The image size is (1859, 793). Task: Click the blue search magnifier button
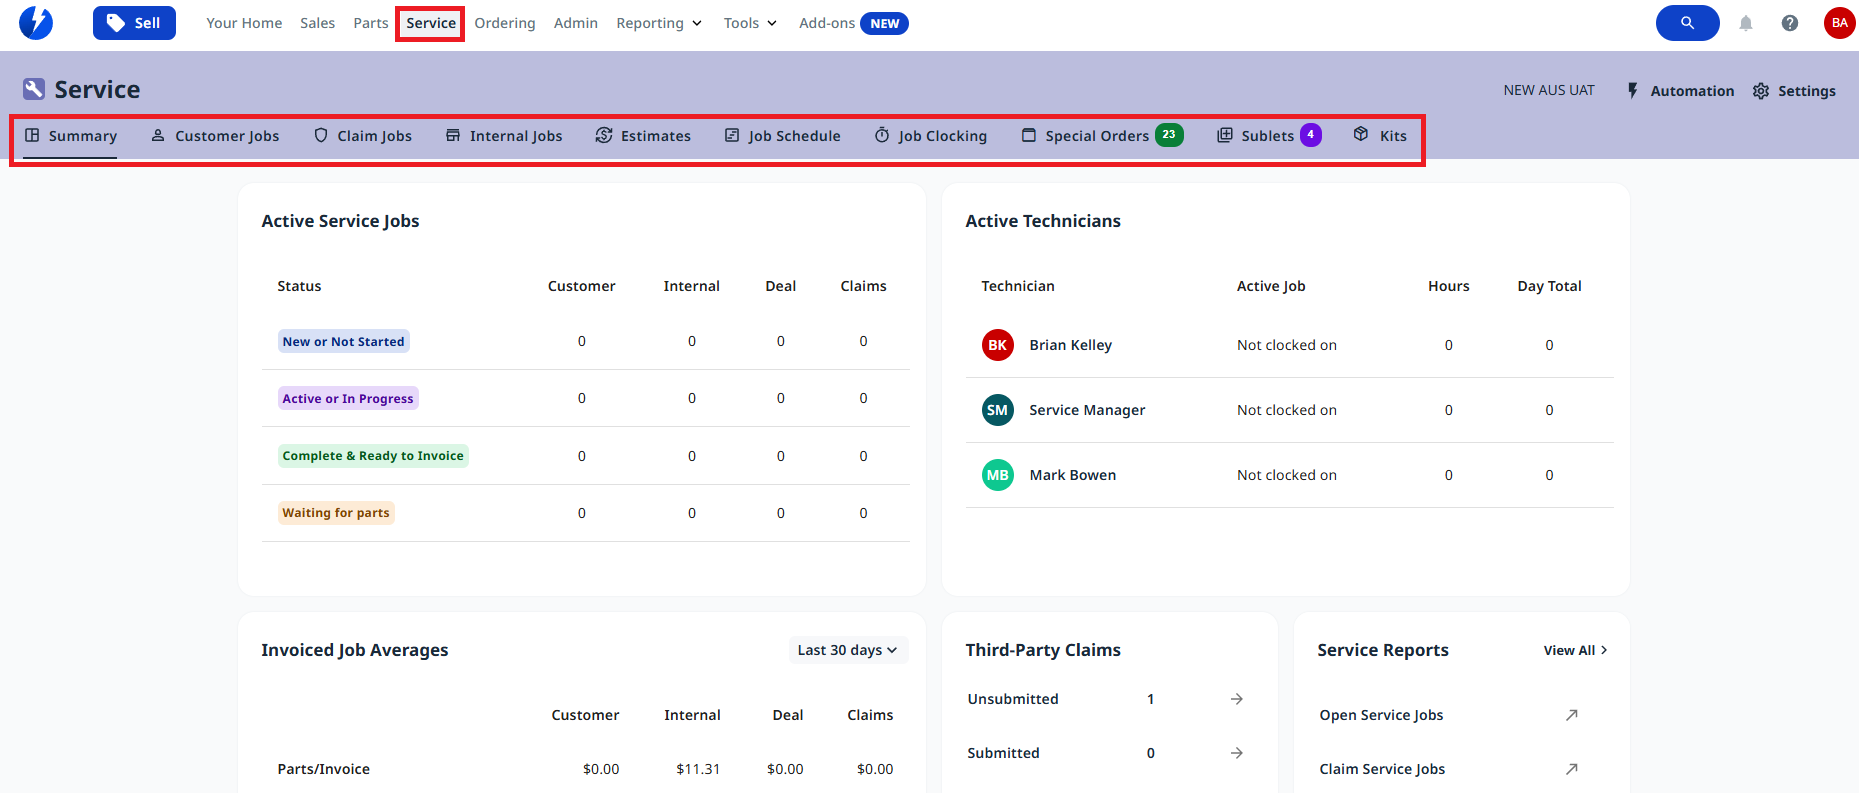click(1687, 23)
